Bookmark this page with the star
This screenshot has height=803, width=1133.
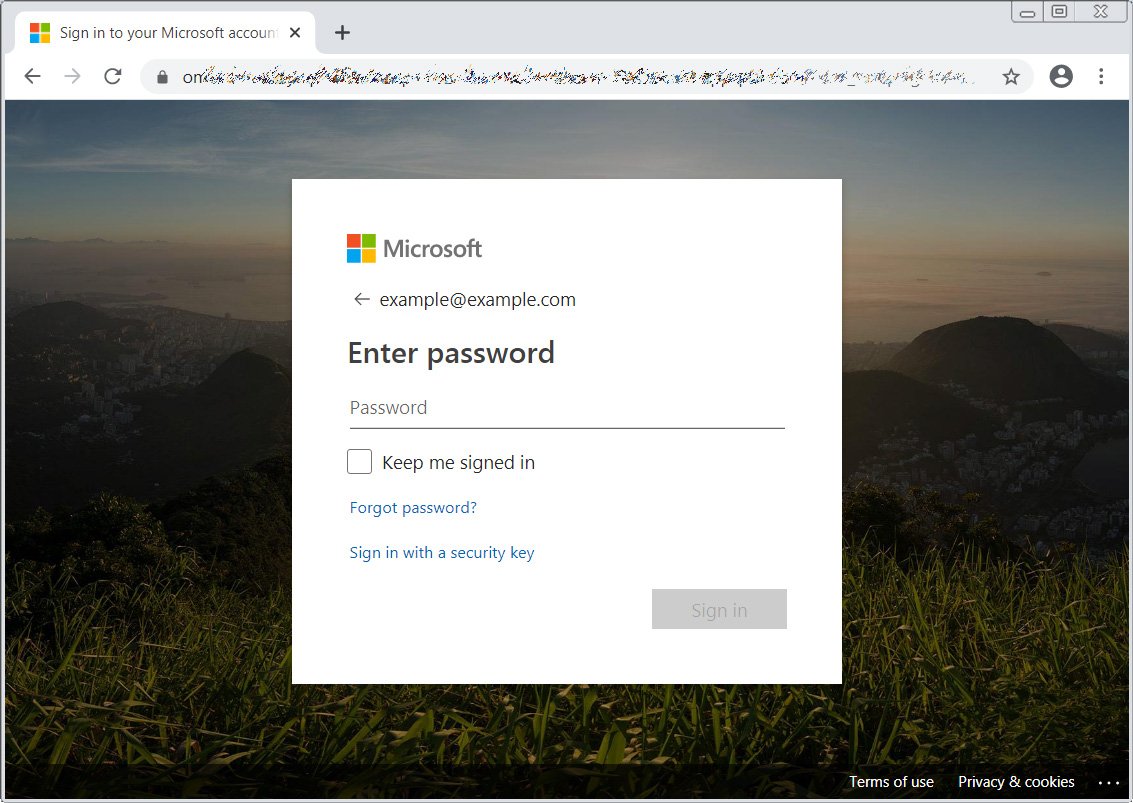coord(1011,77)
